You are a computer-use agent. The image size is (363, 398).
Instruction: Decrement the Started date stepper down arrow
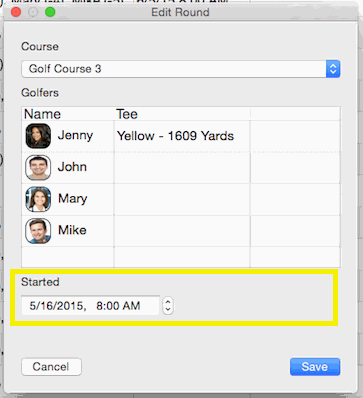point(168,310)
